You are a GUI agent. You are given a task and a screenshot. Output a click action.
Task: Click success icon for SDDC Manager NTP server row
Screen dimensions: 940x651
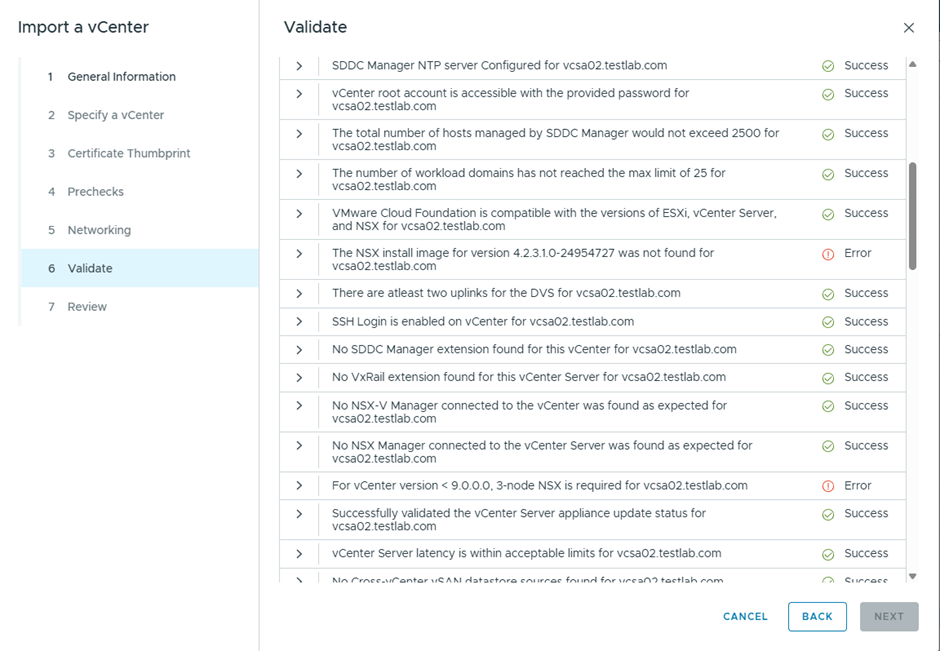(828, 66)
